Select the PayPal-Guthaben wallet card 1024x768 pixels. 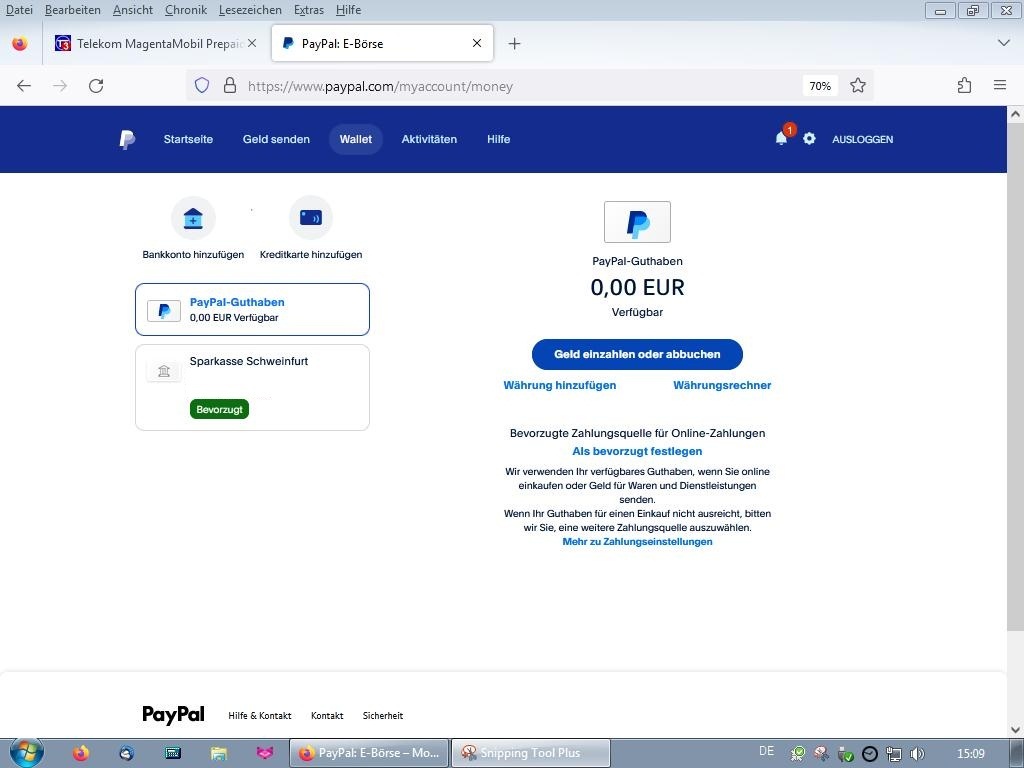(252, 310)
